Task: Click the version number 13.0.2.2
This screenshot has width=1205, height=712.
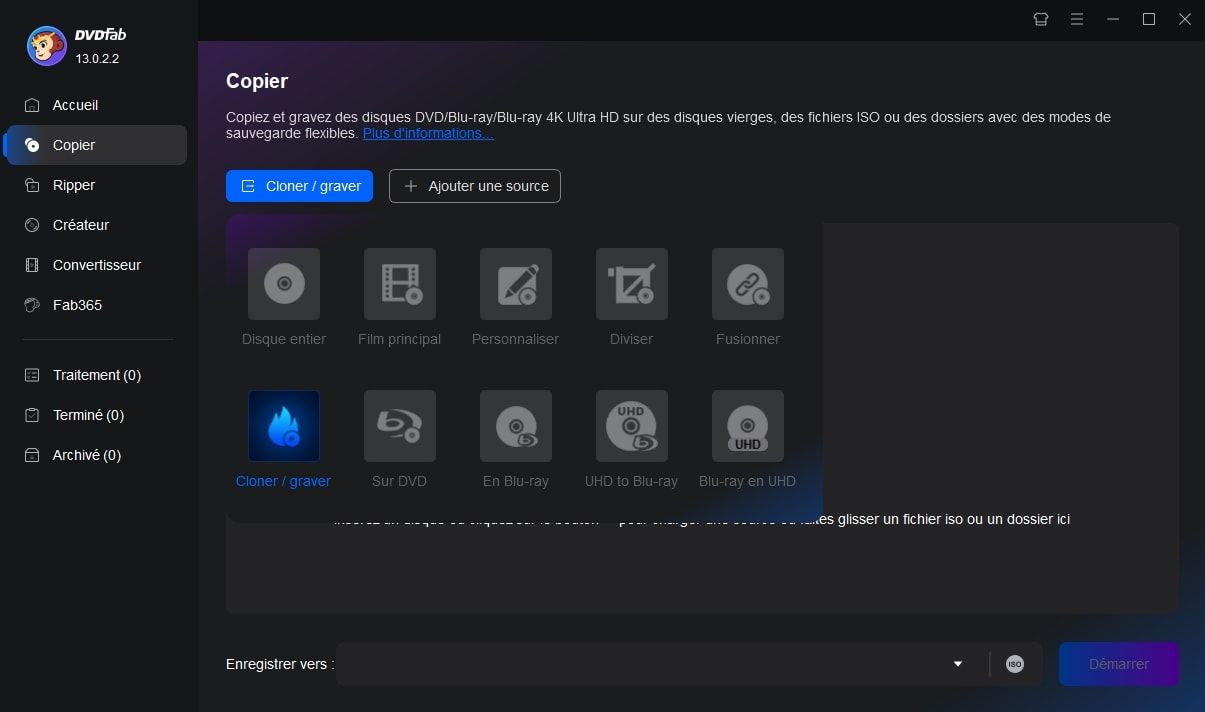Action: [97, 59]
